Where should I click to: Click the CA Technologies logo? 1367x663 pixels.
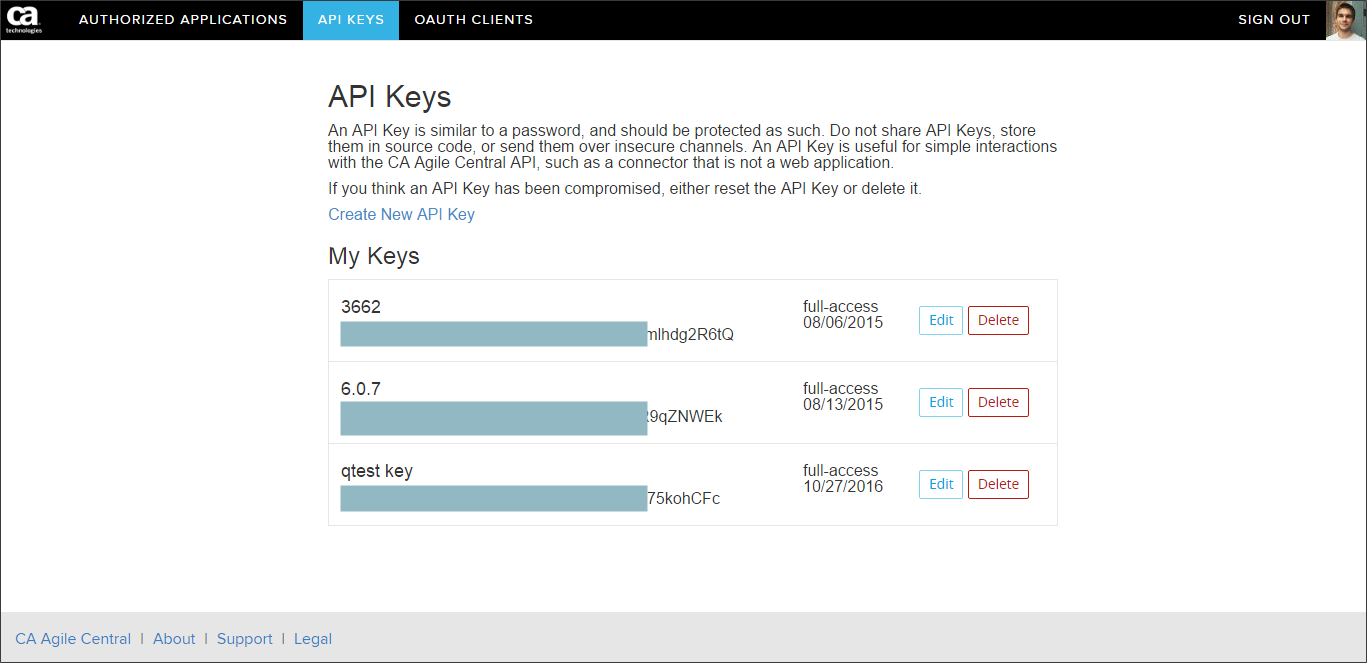(24, 19)
